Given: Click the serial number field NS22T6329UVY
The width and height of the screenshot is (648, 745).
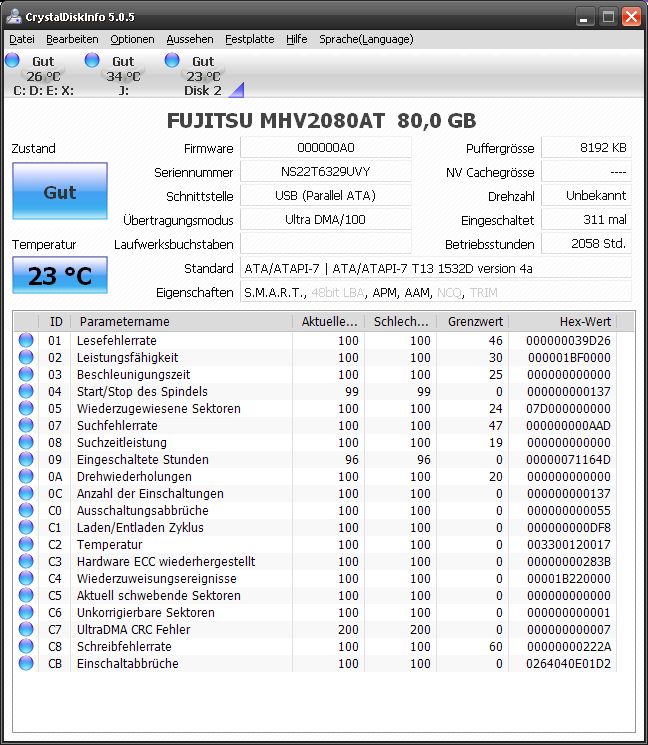Looking at the screenshot, I should coord(326,172).
